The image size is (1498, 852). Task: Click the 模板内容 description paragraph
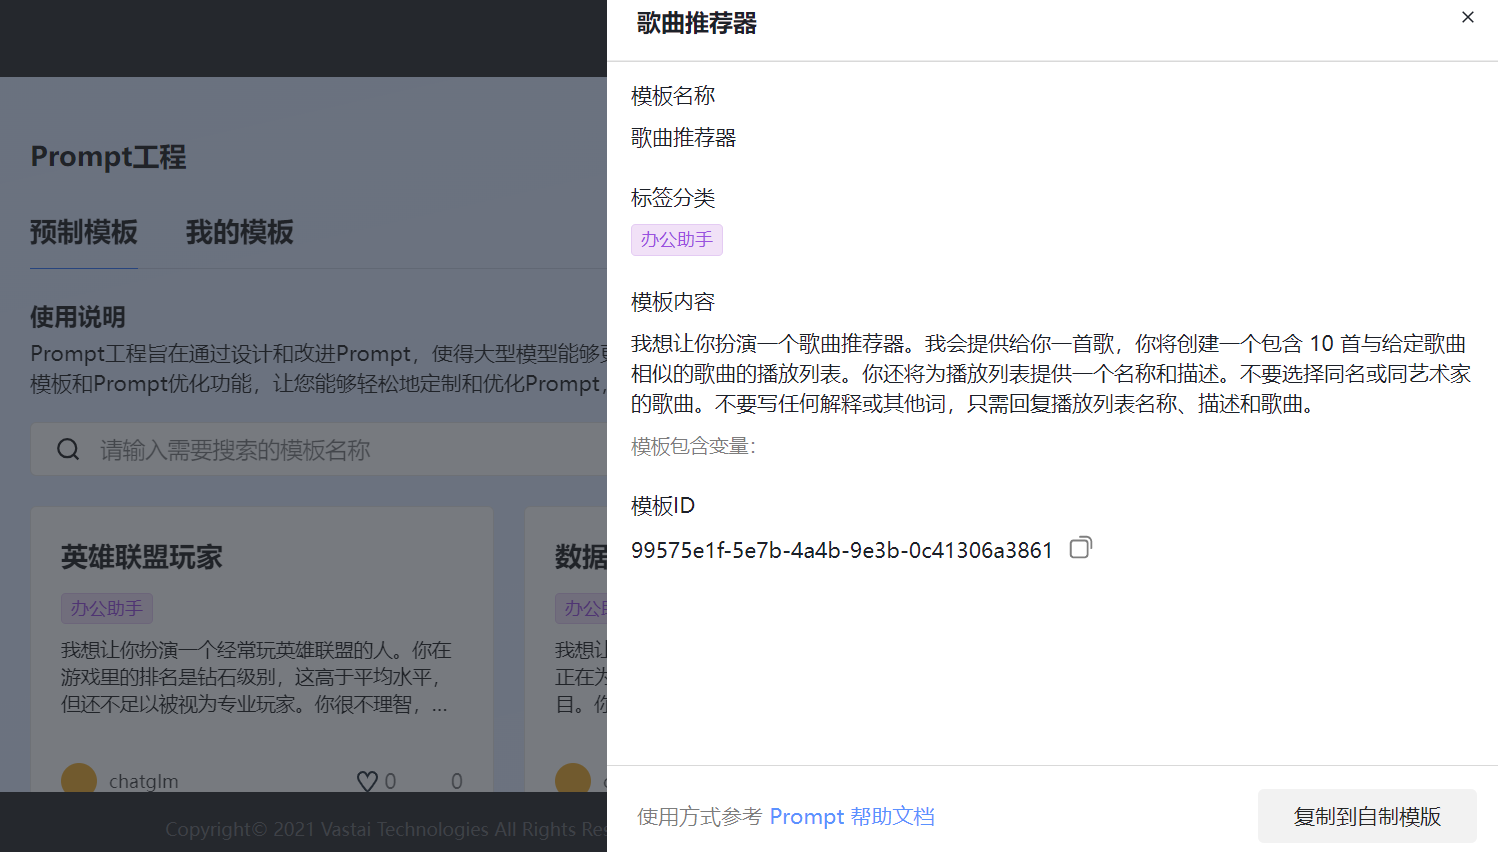[1051, 374]
